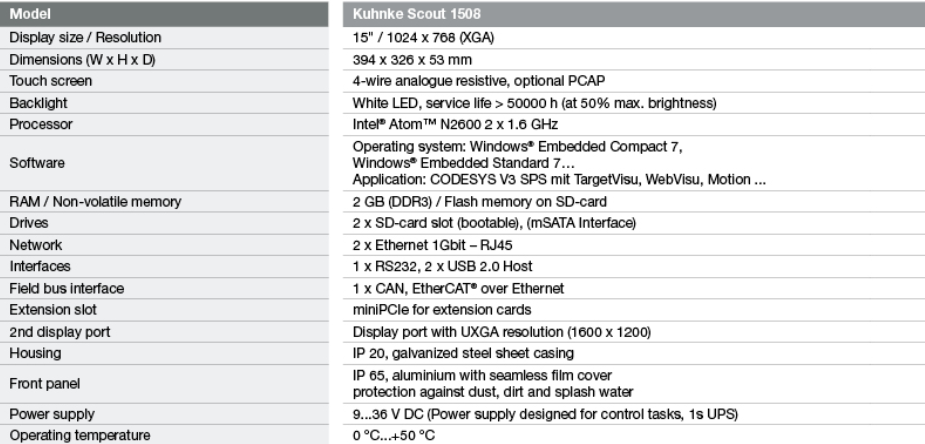Select the CODESYS V3 SPS application line

tap(559, 179)
